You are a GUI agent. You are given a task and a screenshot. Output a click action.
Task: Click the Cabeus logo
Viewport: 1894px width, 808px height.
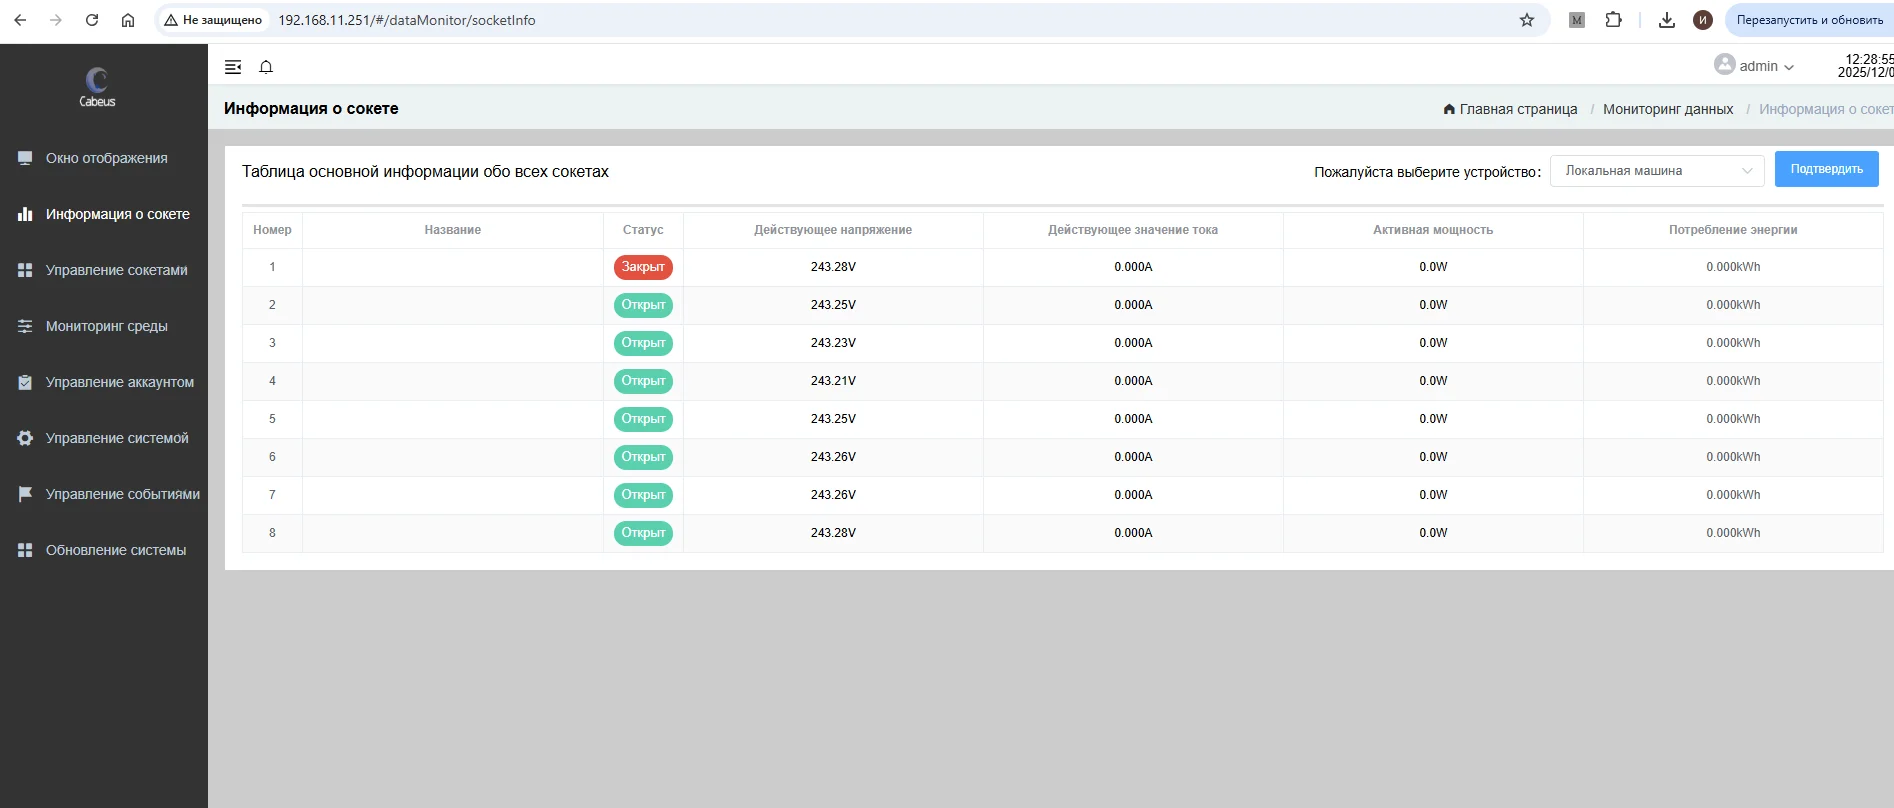click(97, 87)
